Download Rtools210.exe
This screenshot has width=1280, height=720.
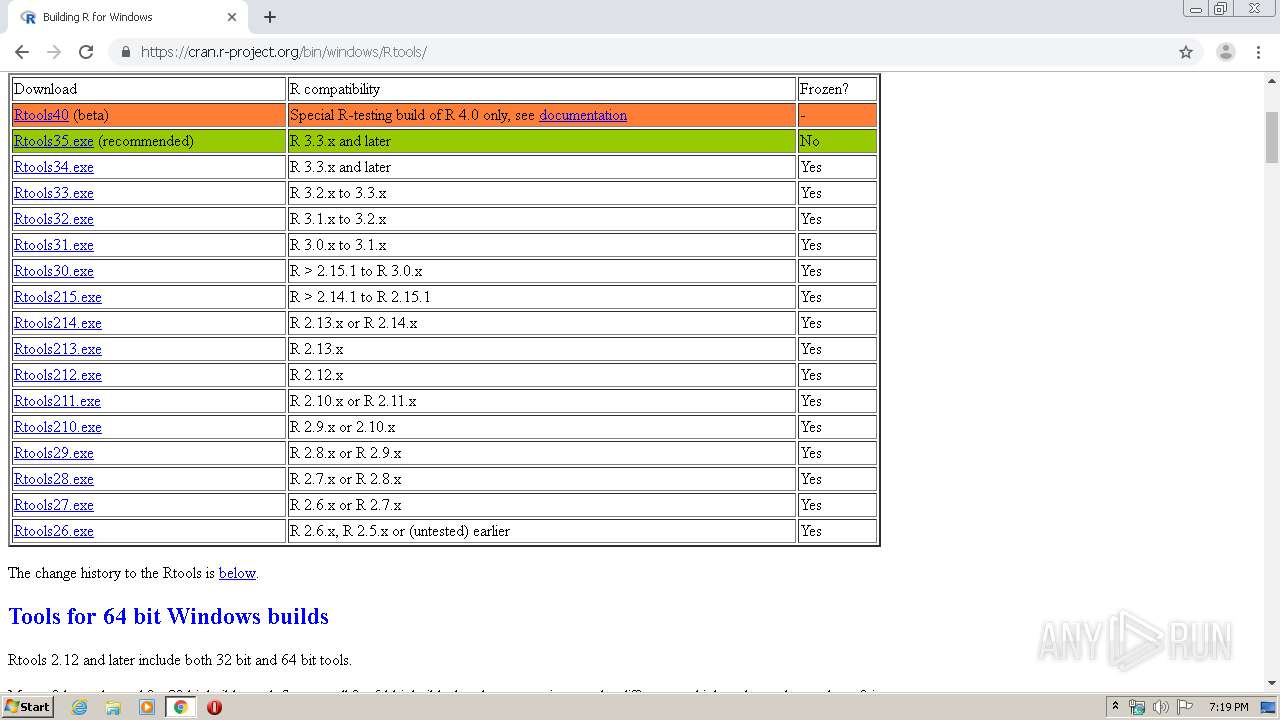point(58,427)
